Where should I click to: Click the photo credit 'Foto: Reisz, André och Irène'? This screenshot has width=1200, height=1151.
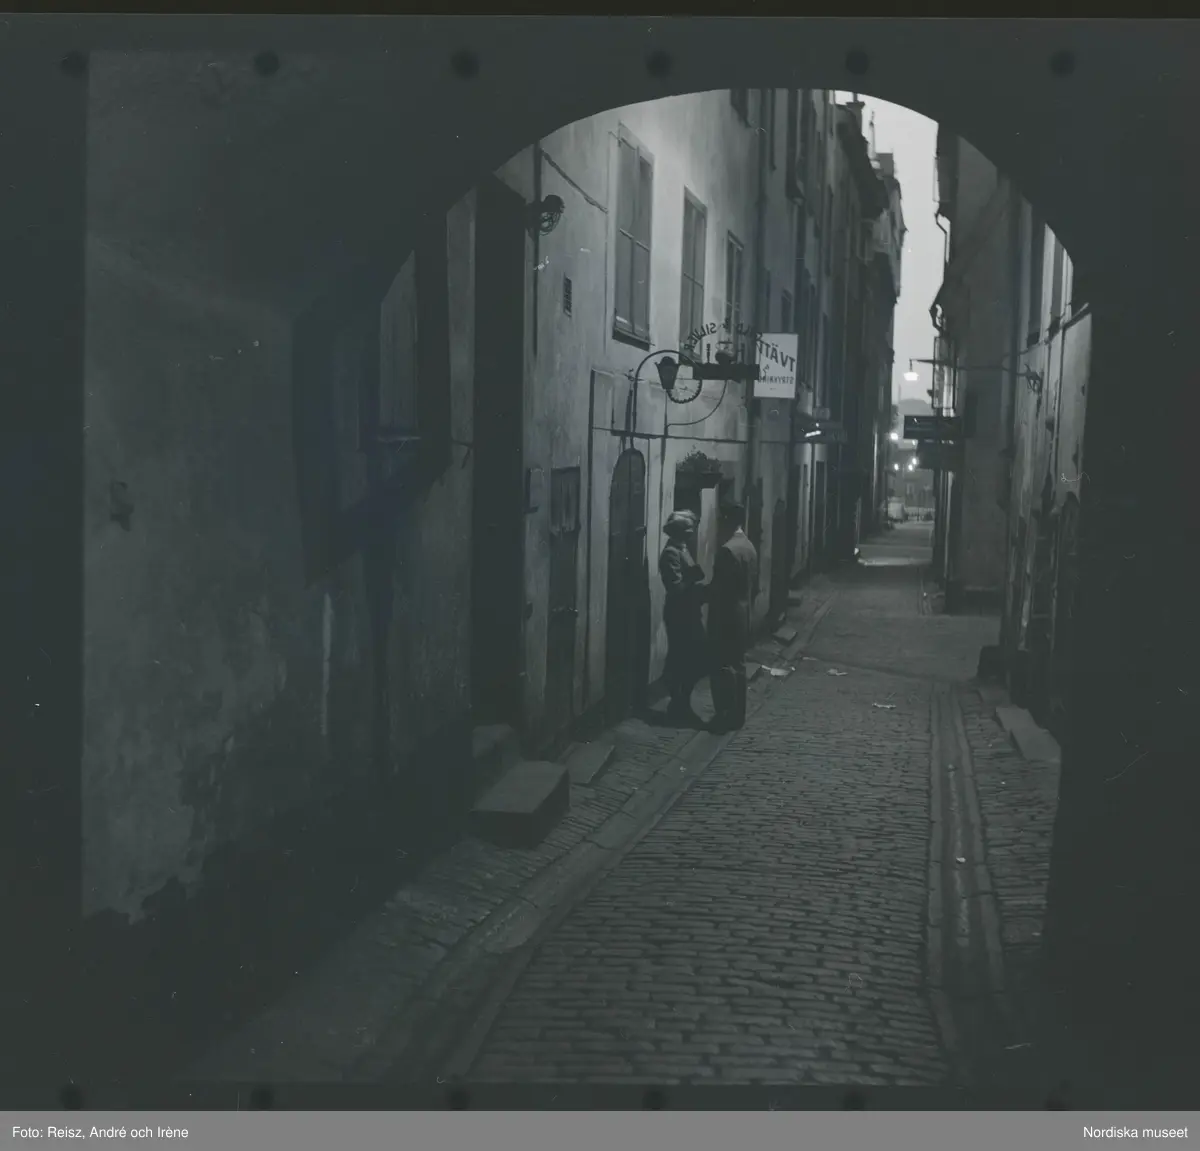102,1132
